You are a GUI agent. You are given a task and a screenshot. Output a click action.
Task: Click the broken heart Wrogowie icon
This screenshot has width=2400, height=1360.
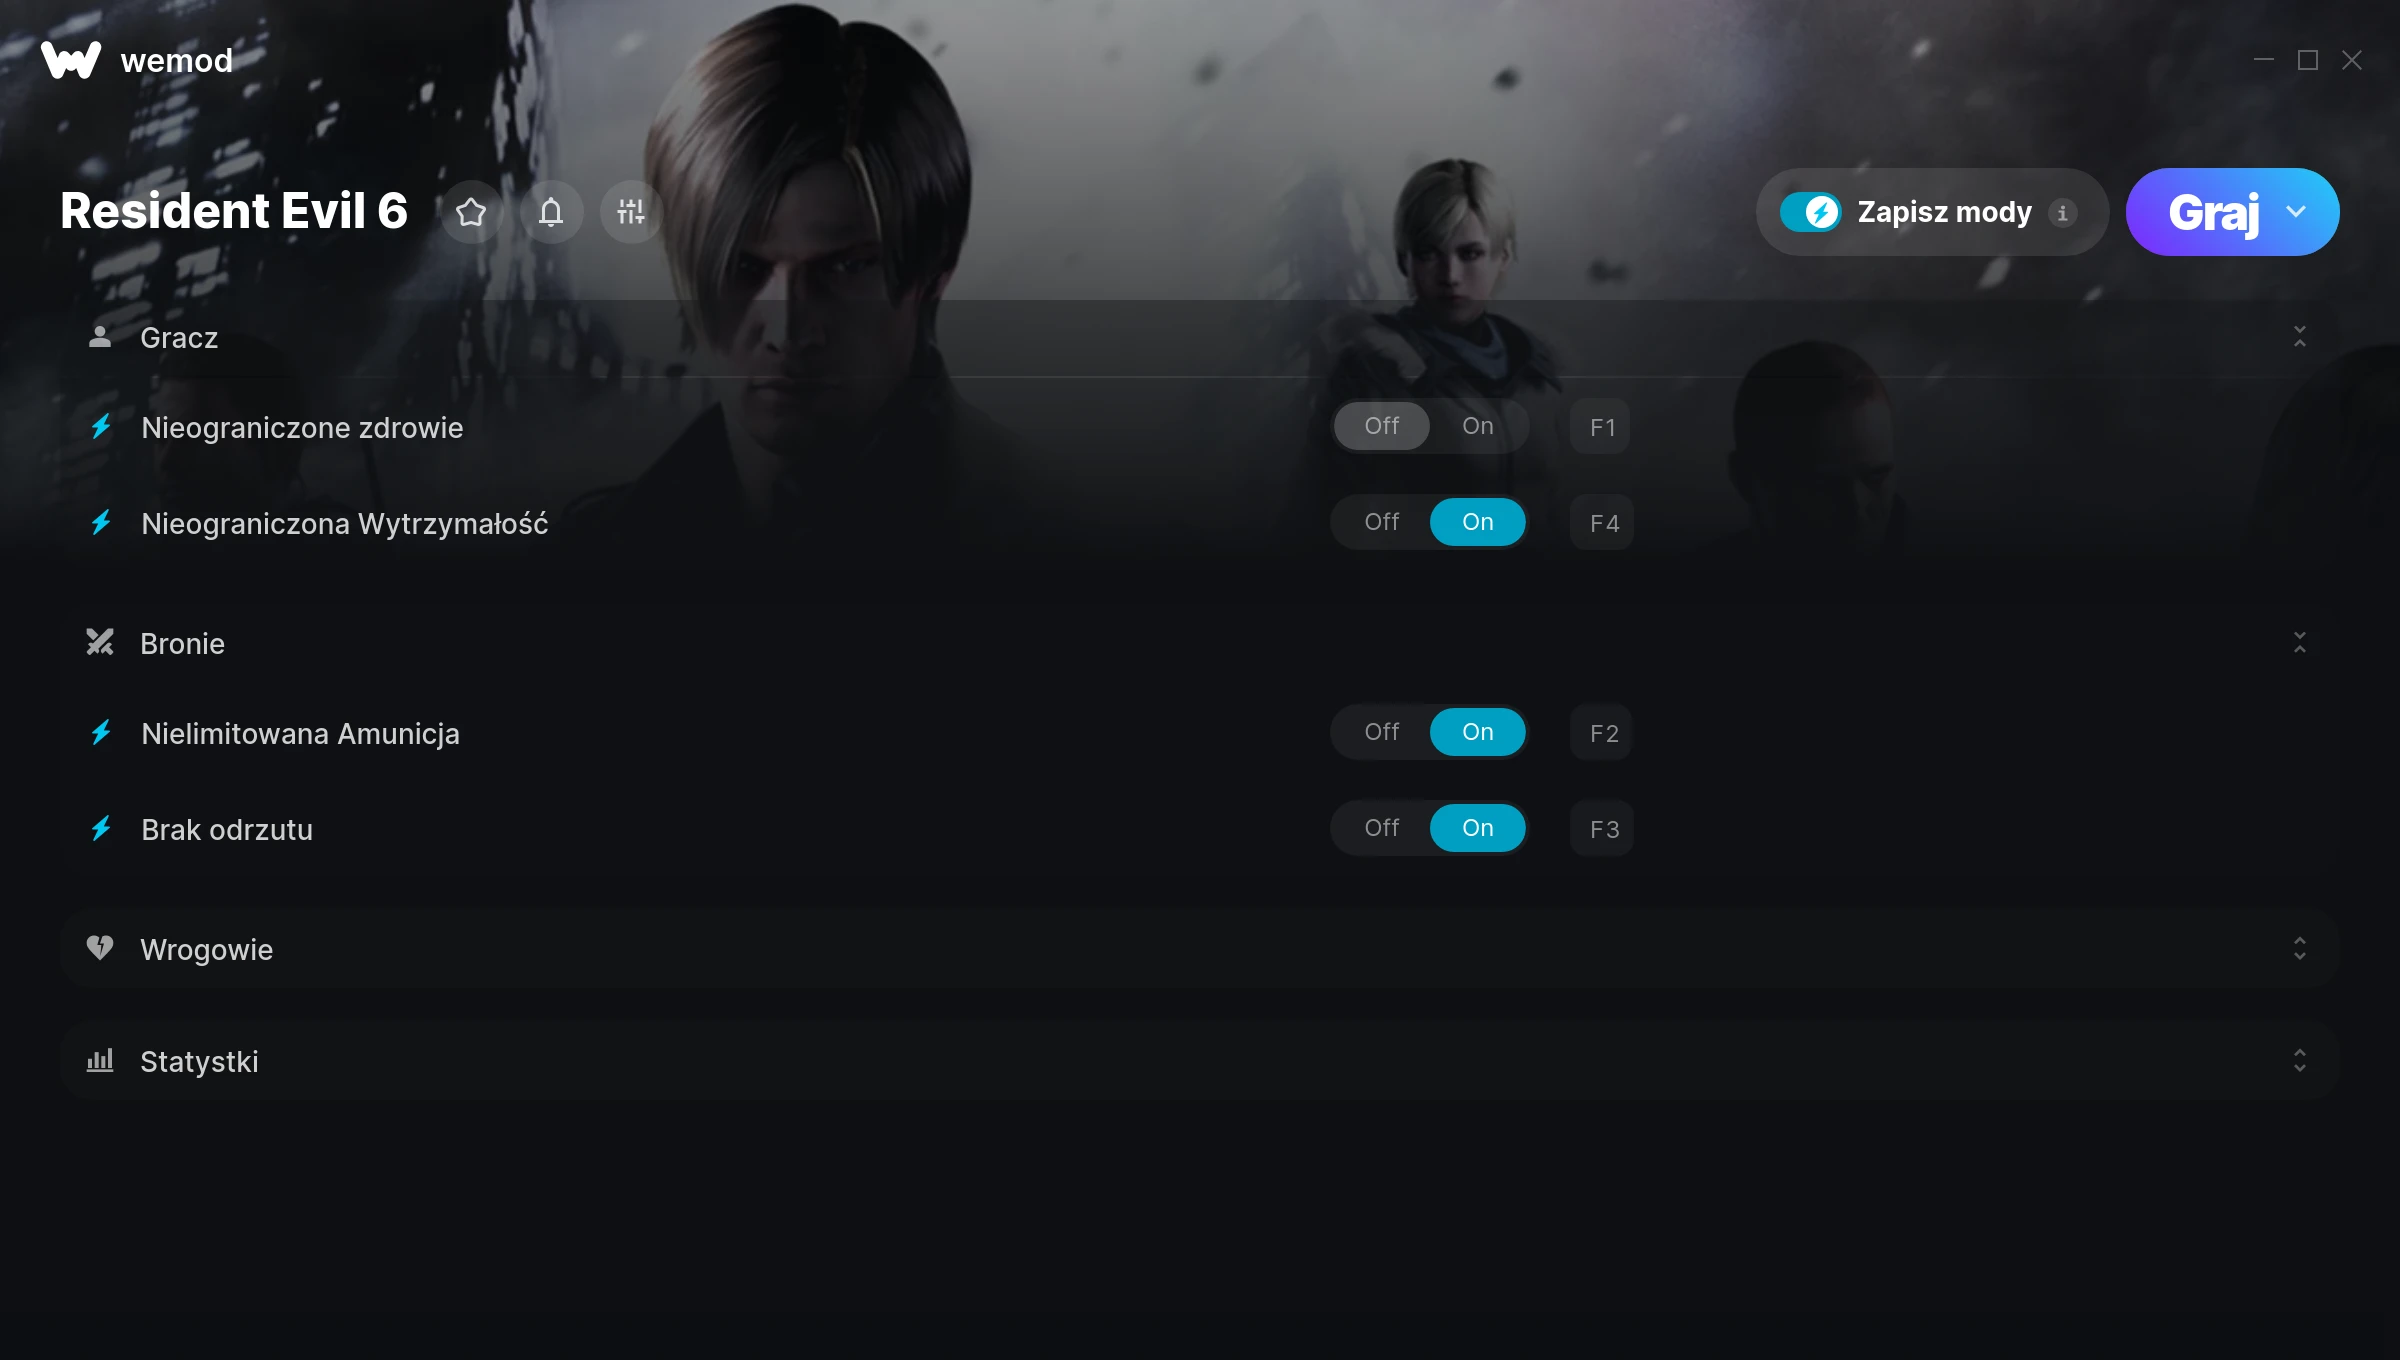(x=100, y=948)
